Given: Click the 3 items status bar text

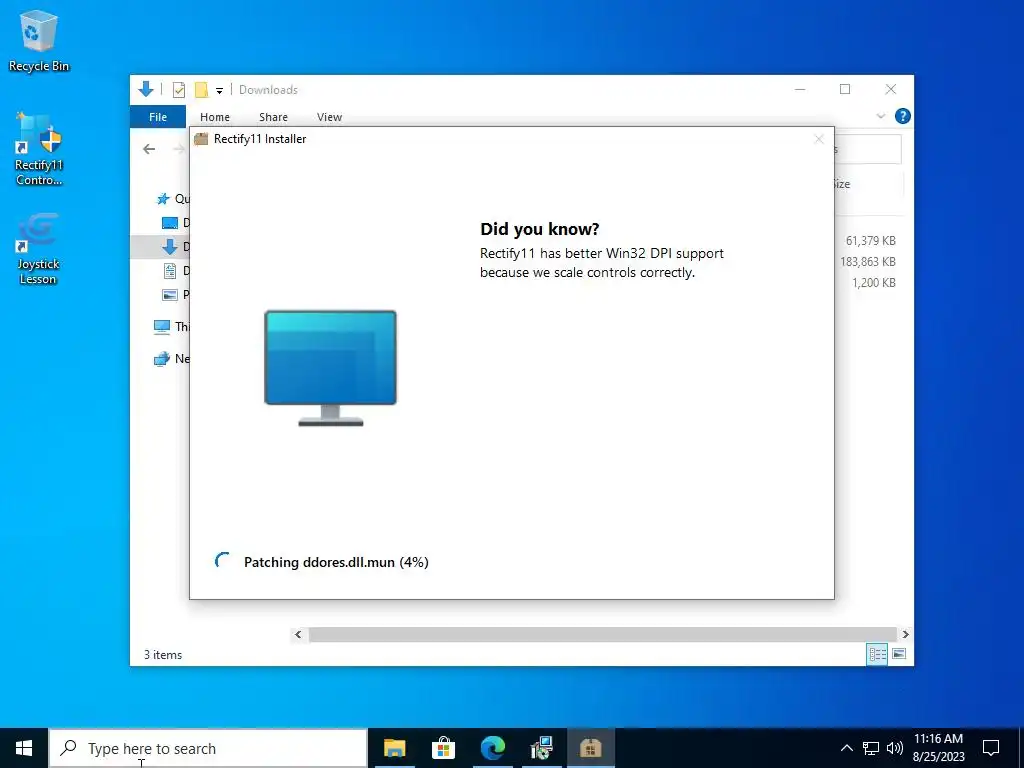Looking at the screenshot, I should 163,655.
